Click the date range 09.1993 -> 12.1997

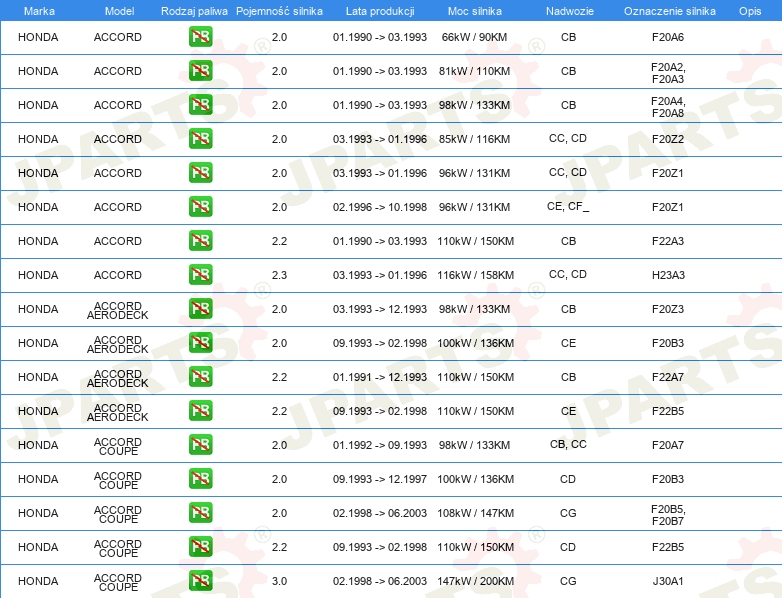click(x=380, y=479)
